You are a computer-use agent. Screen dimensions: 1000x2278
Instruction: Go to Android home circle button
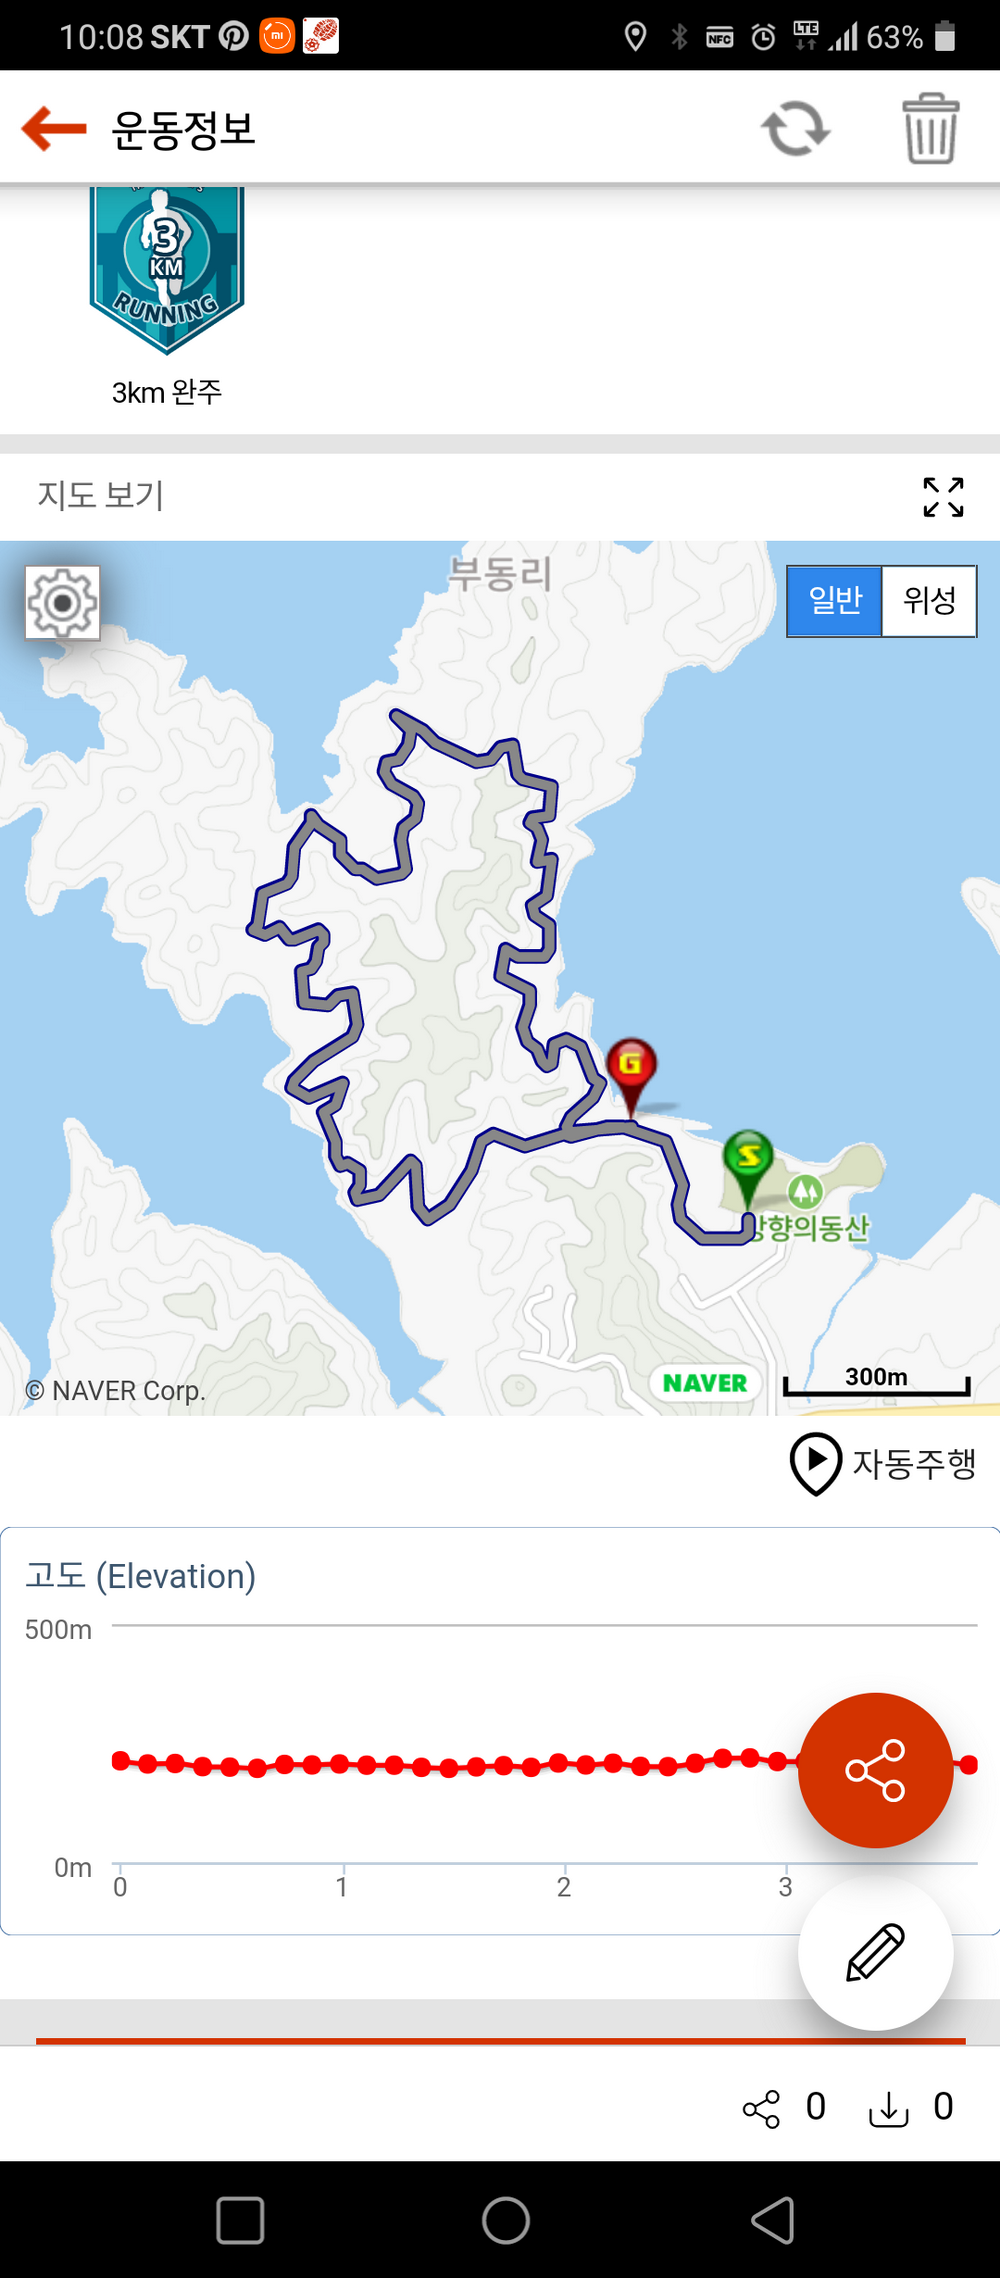point(506,2220)
